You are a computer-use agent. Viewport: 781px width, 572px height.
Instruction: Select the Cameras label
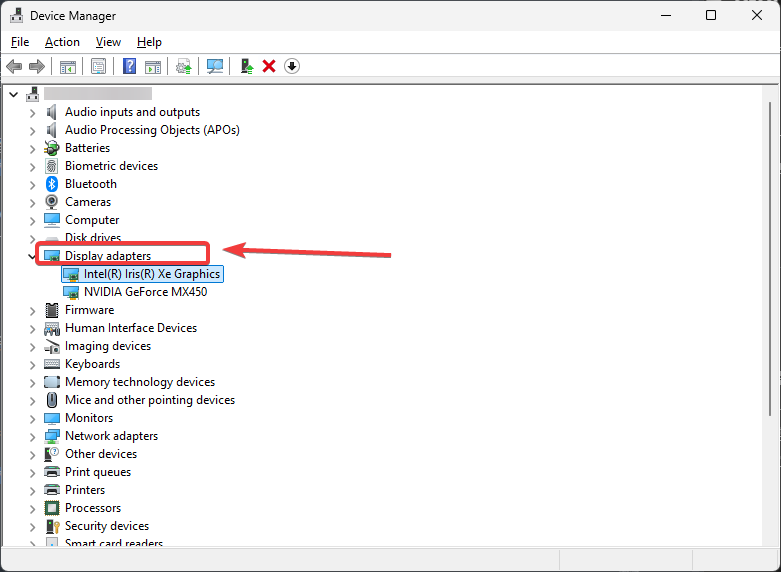click(x=88, y=202)
